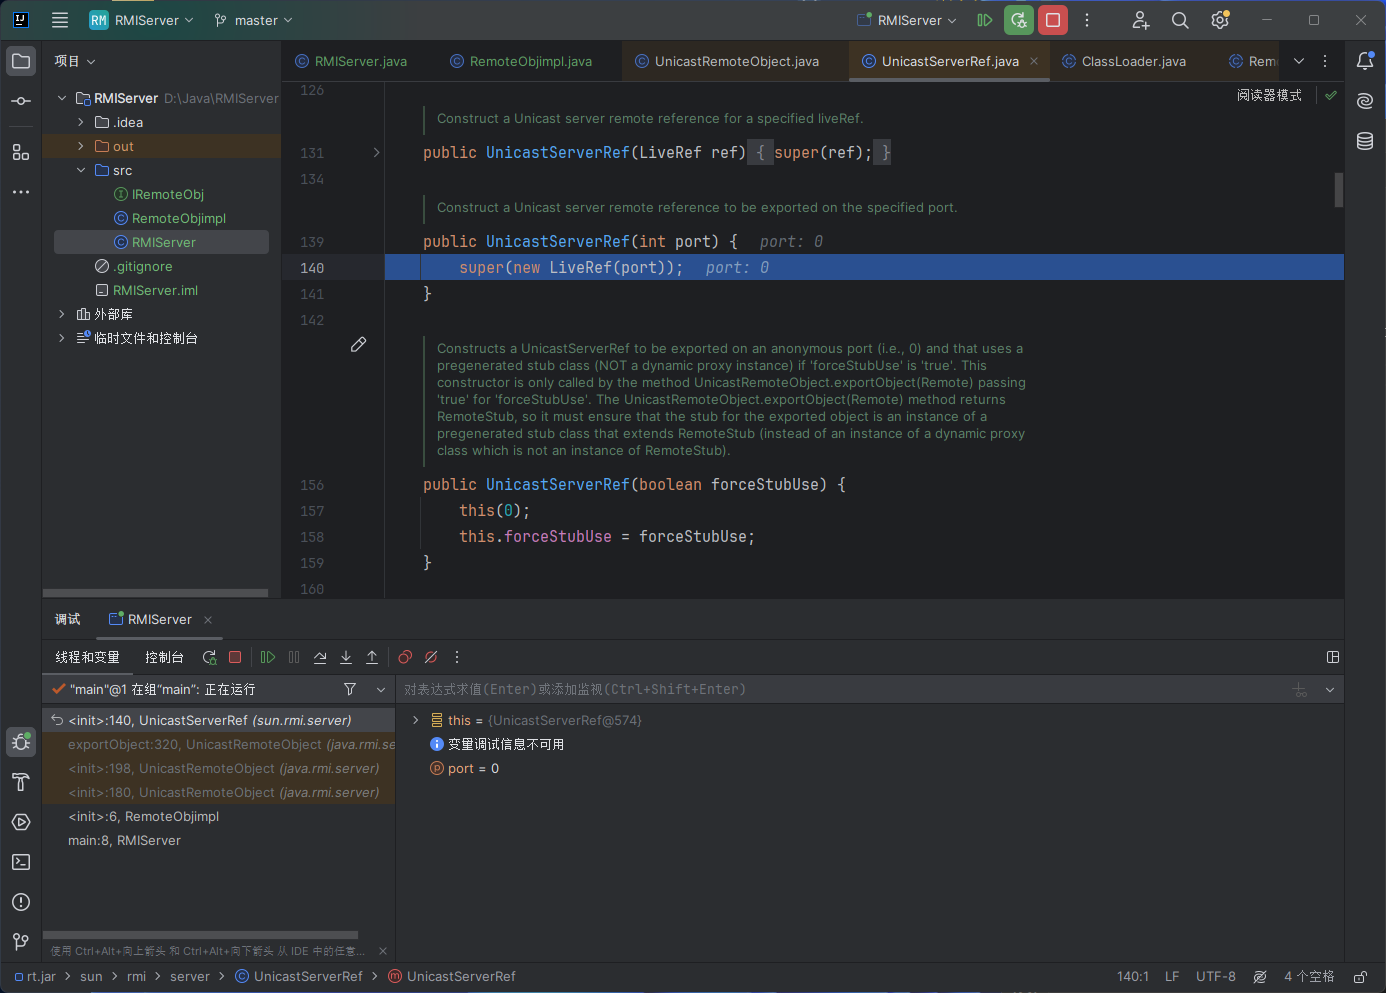Step into in debugger

346,657
